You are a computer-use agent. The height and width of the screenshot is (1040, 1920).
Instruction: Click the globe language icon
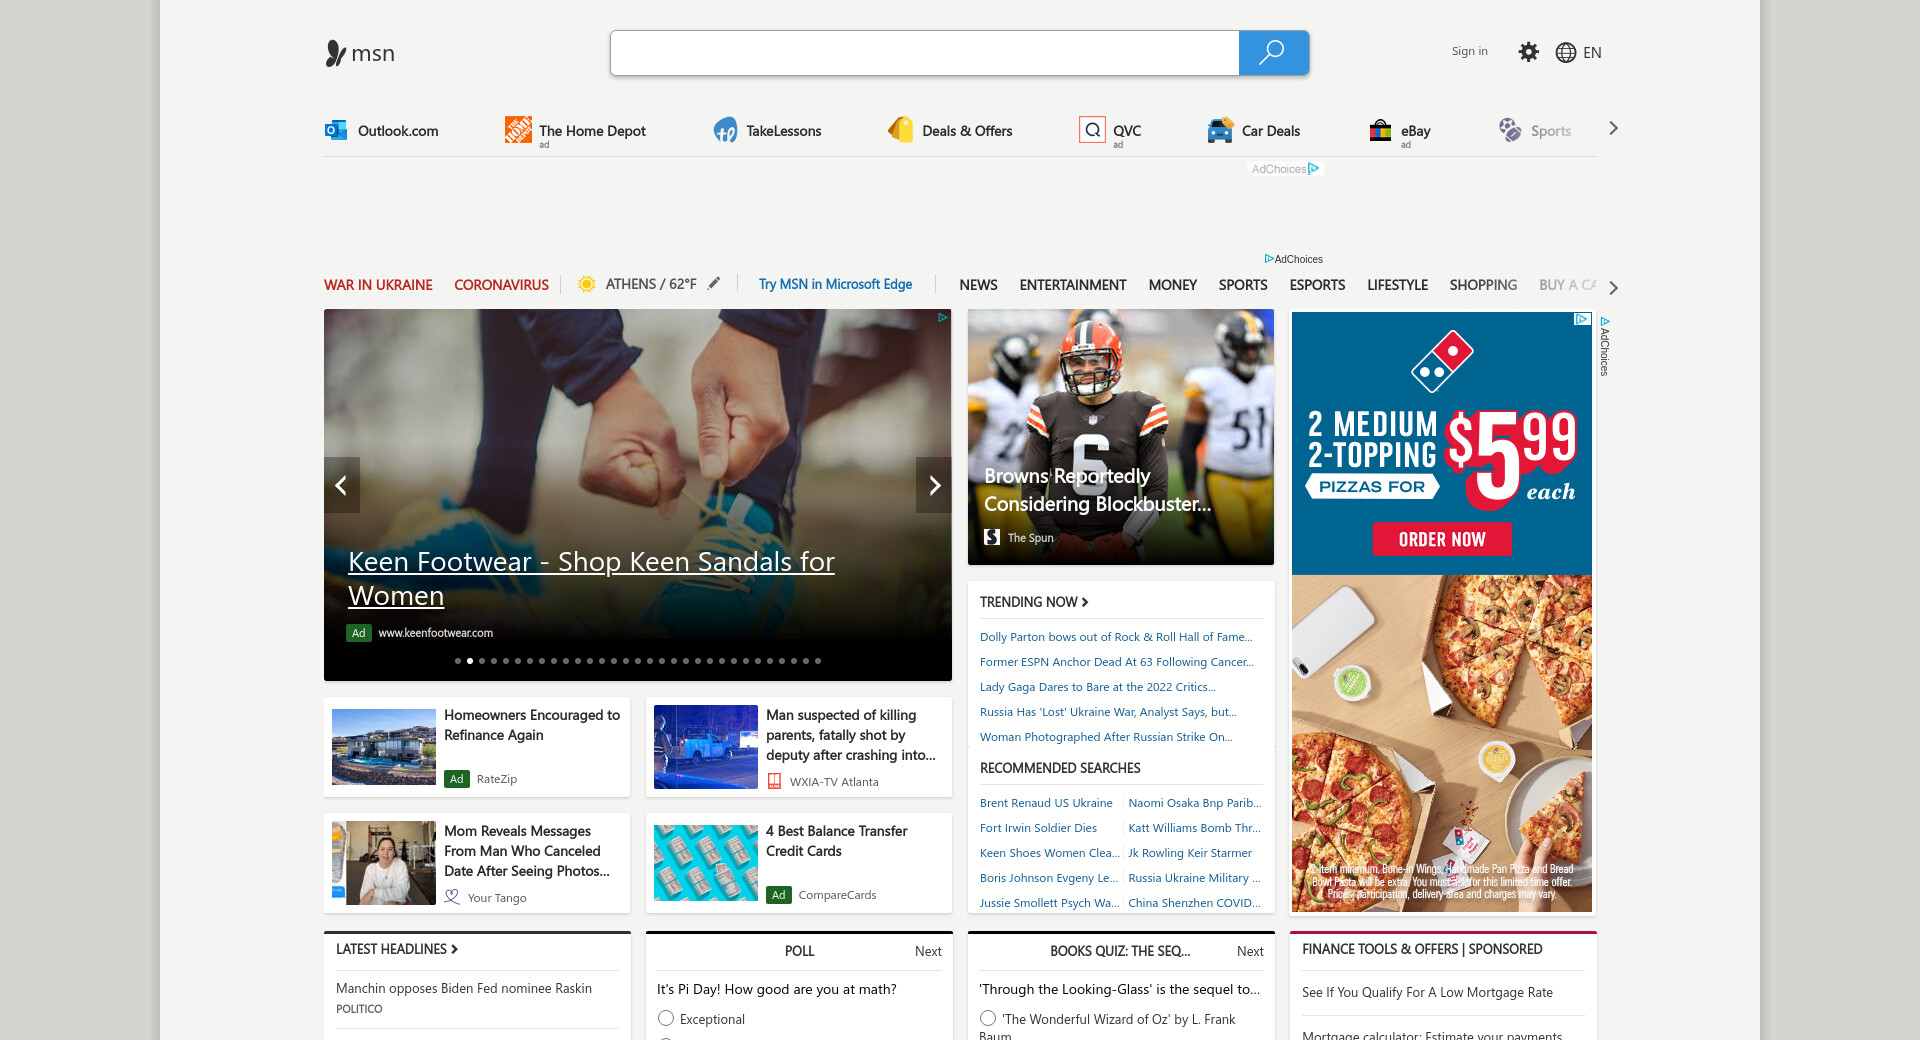coord(1565,53)
